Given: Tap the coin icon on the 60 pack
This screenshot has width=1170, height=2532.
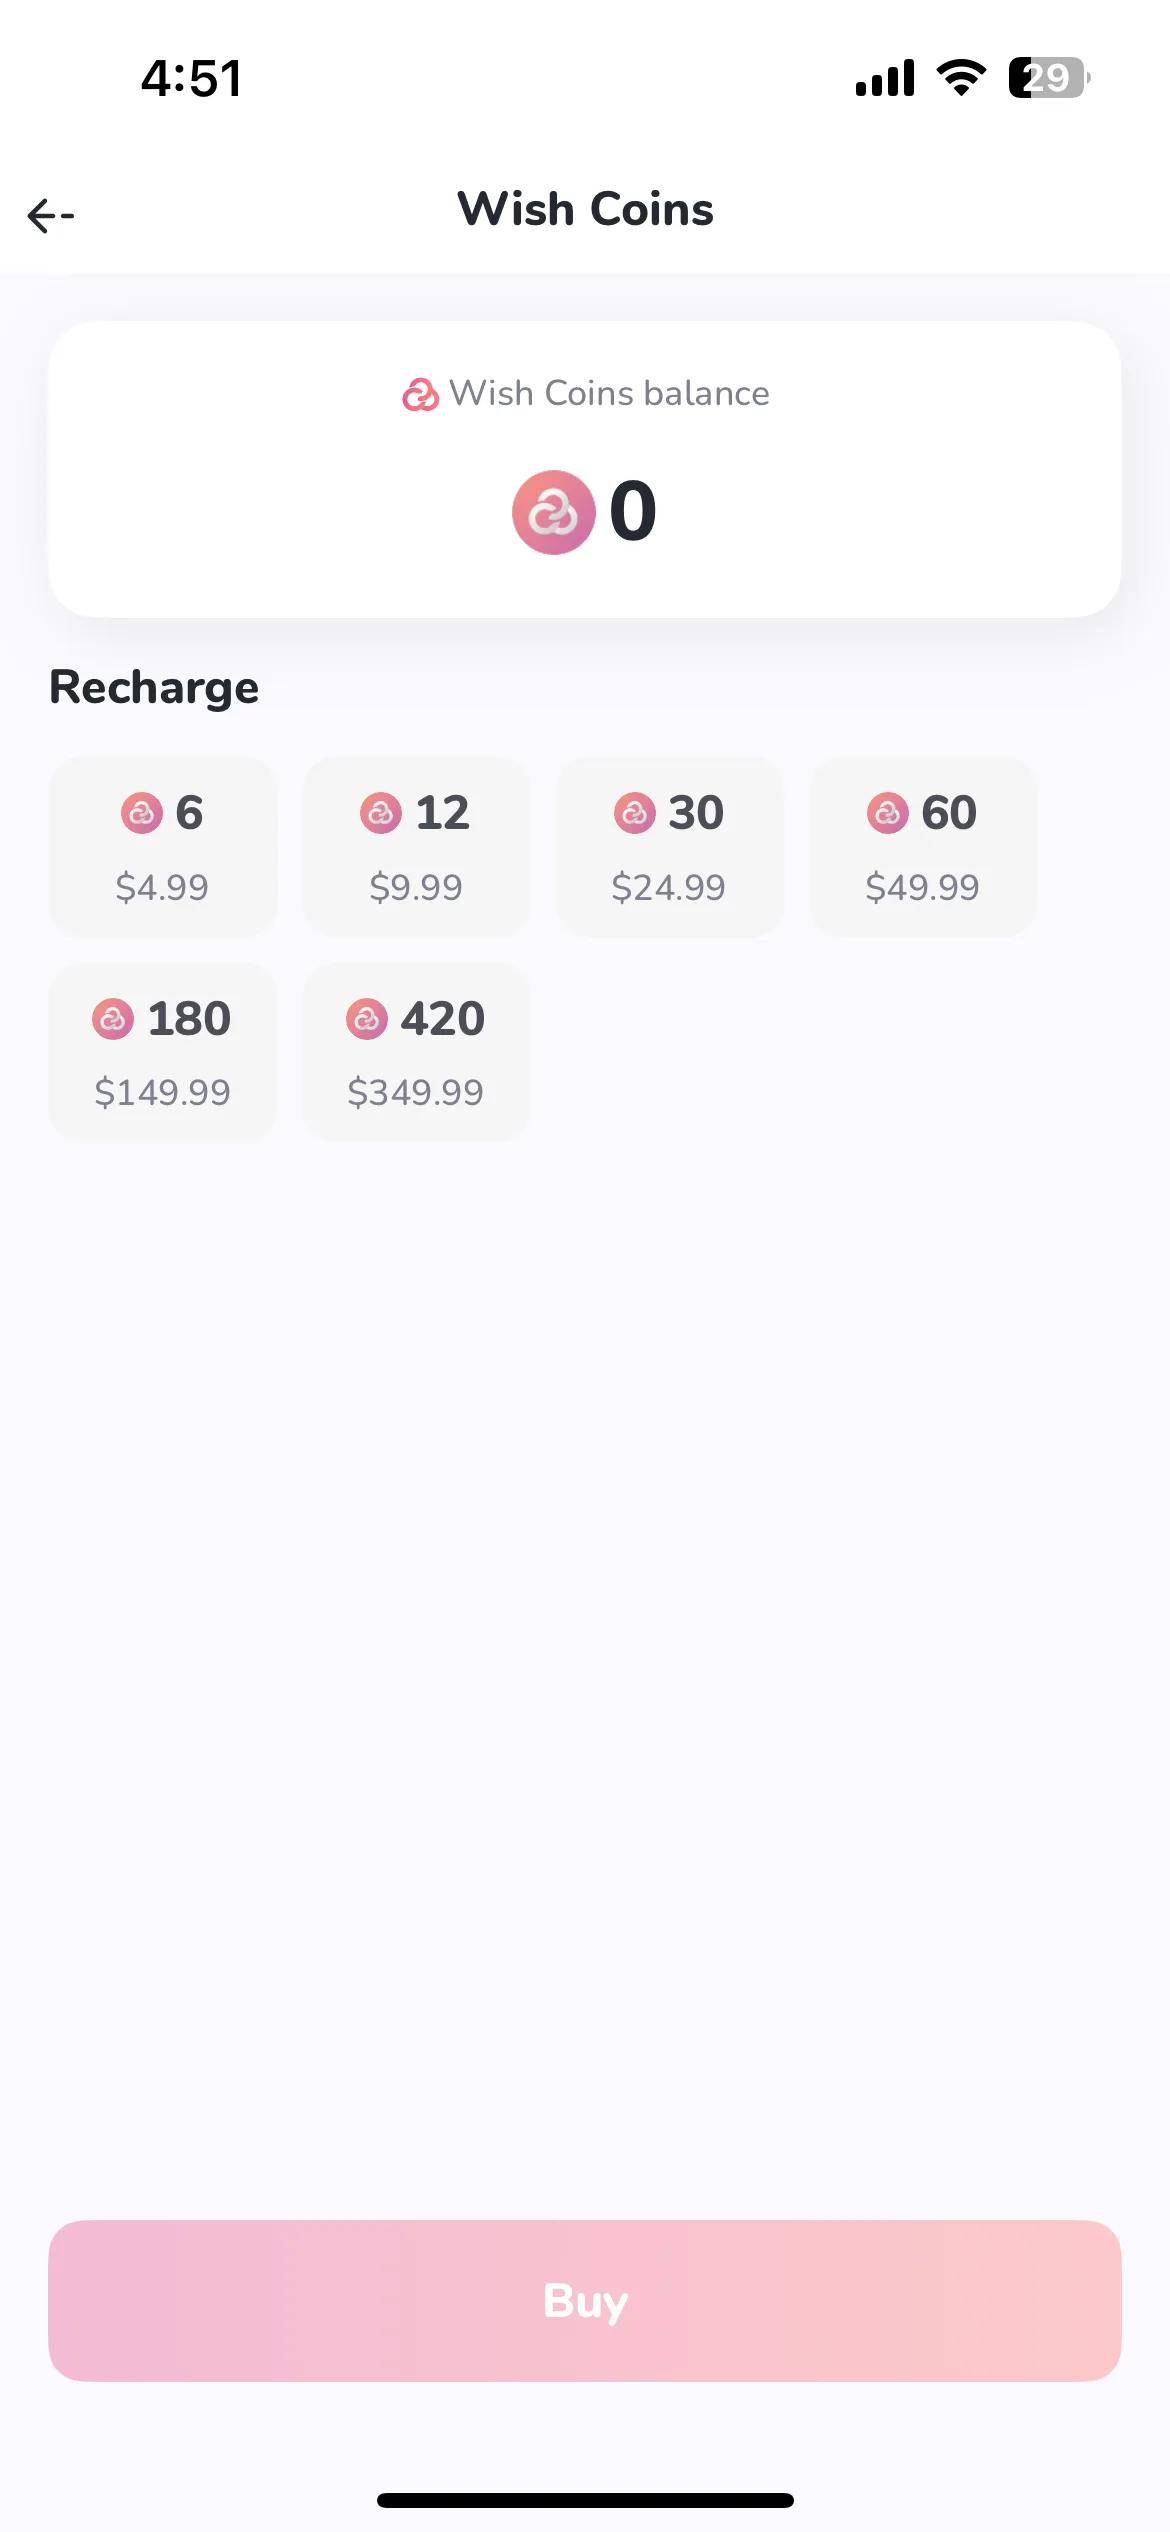Looking at the screenshot, I should pos(888,813).
